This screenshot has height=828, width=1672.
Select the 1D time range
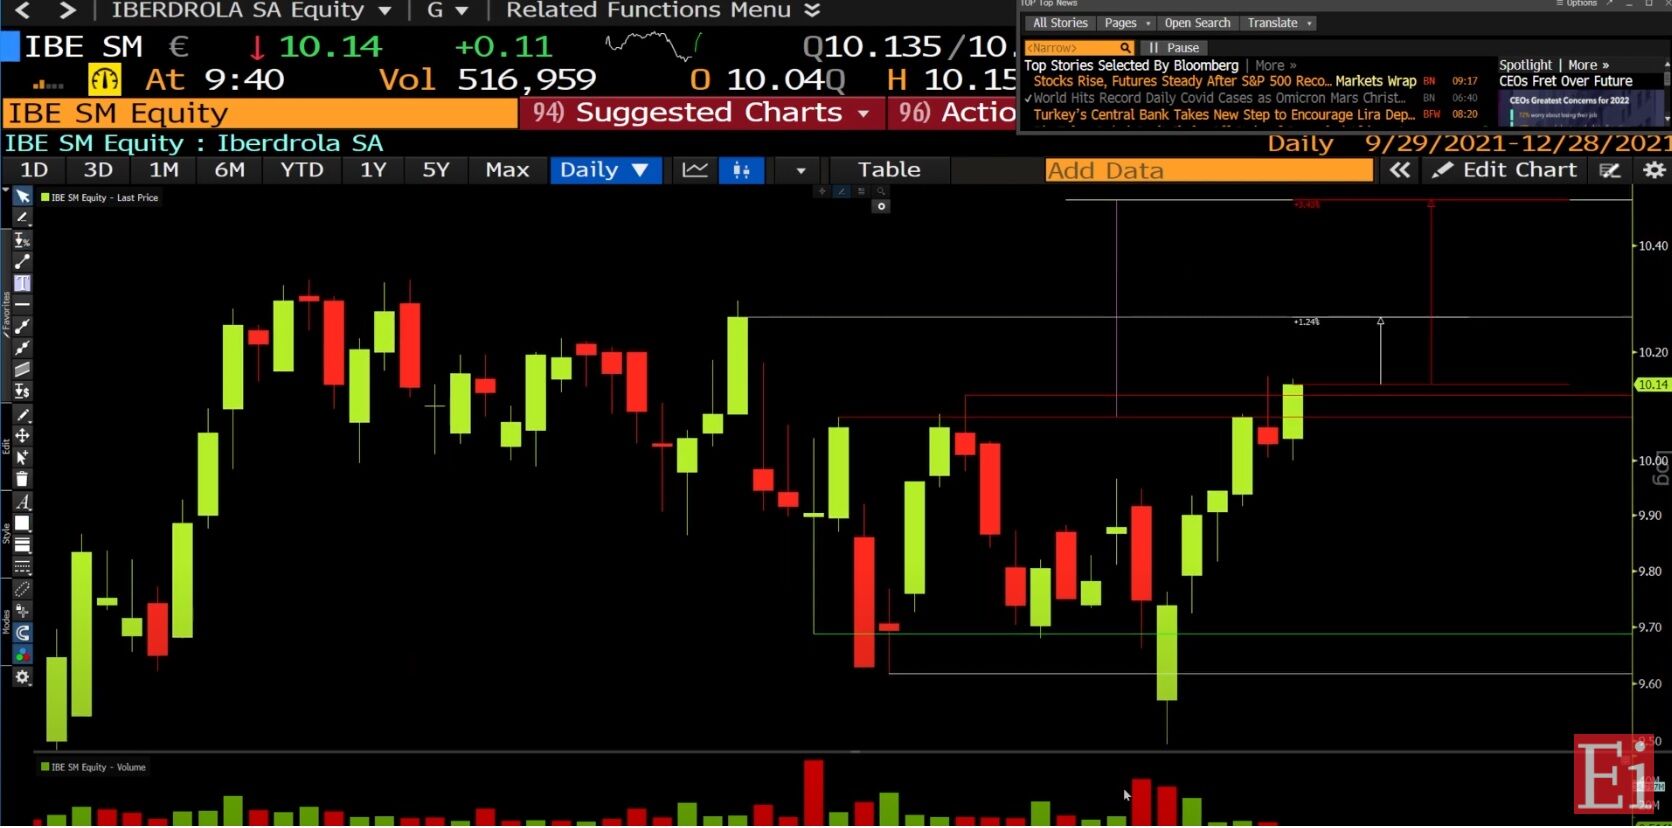click(x=34, y=170)
